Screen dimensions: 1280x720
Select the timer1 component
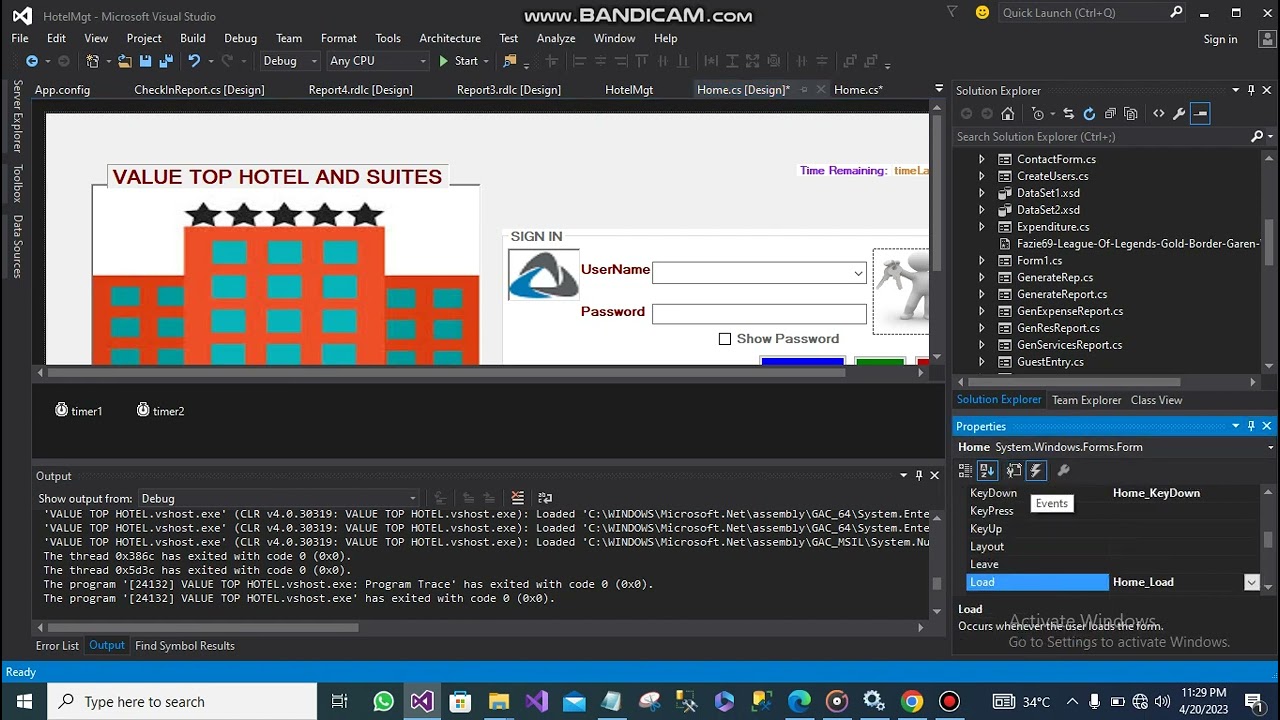coord(78,411)
